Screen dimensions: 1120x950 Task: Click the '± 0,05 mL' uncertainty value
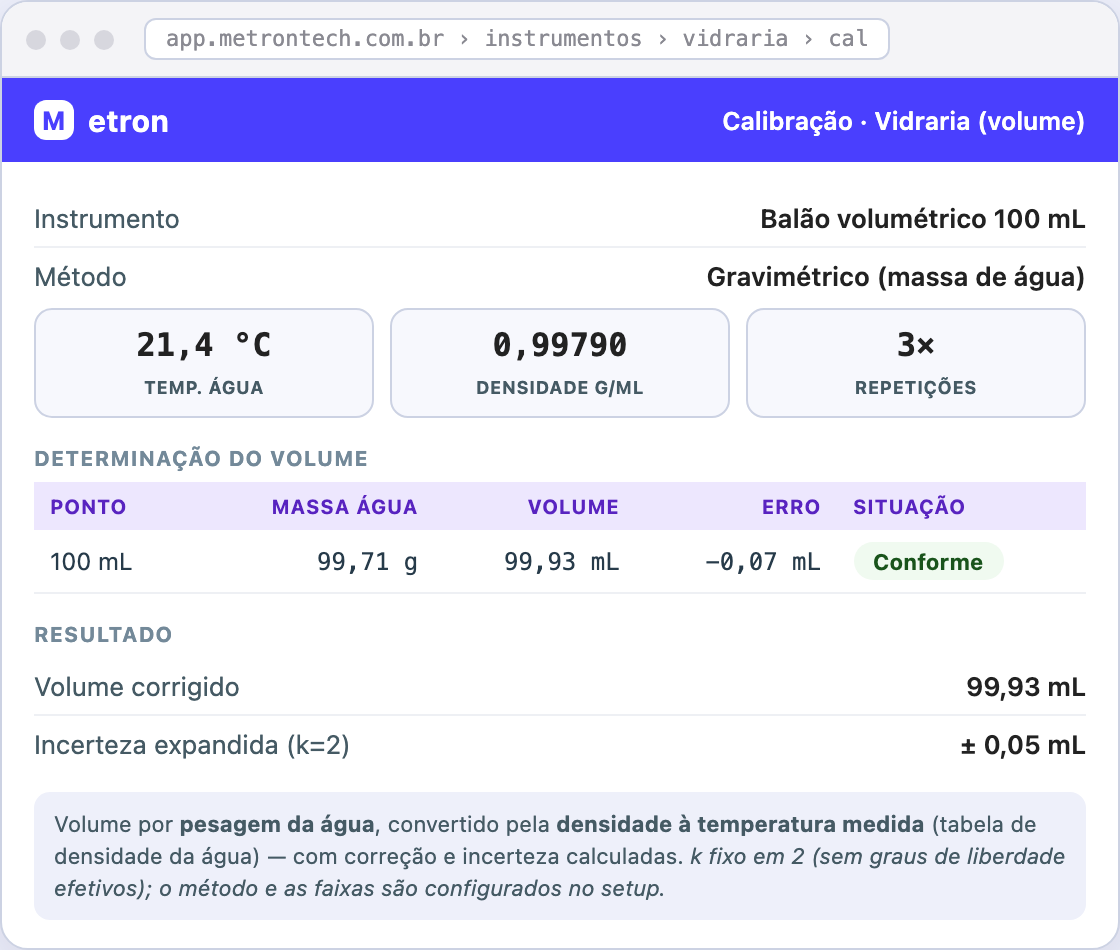pyautogui.click(x=1023, y=745)
